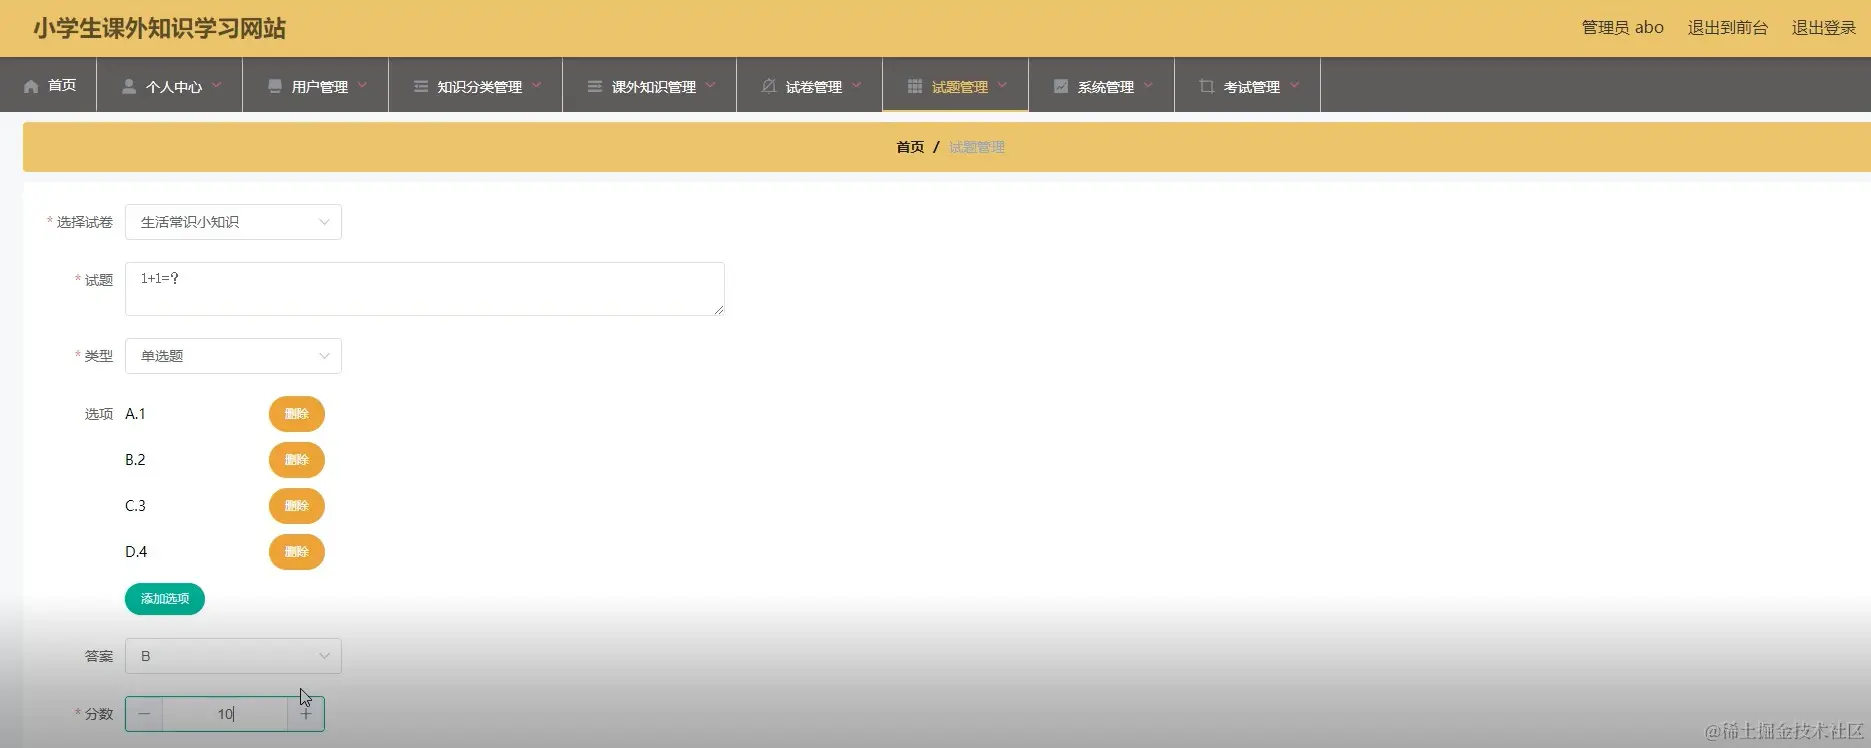Click 首页 in the breadcrumb

(x=910, y=147)
